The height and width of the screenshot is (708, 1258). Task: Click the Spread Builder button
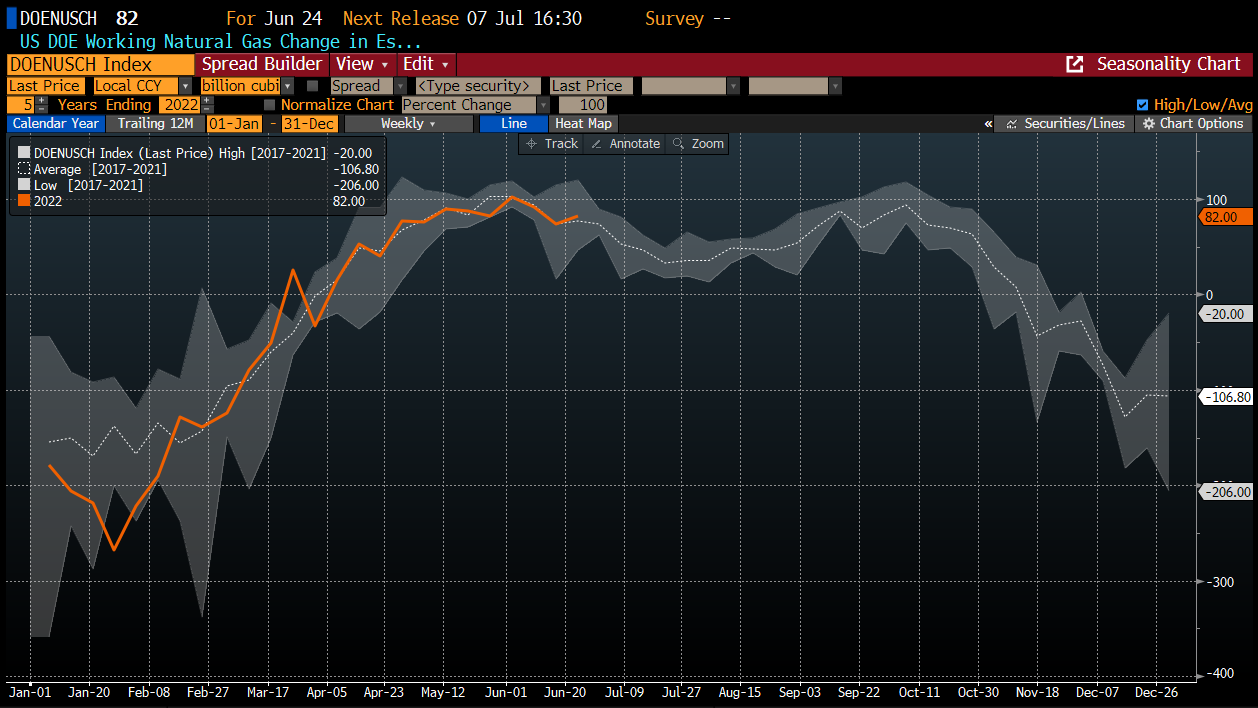[262, 64]
